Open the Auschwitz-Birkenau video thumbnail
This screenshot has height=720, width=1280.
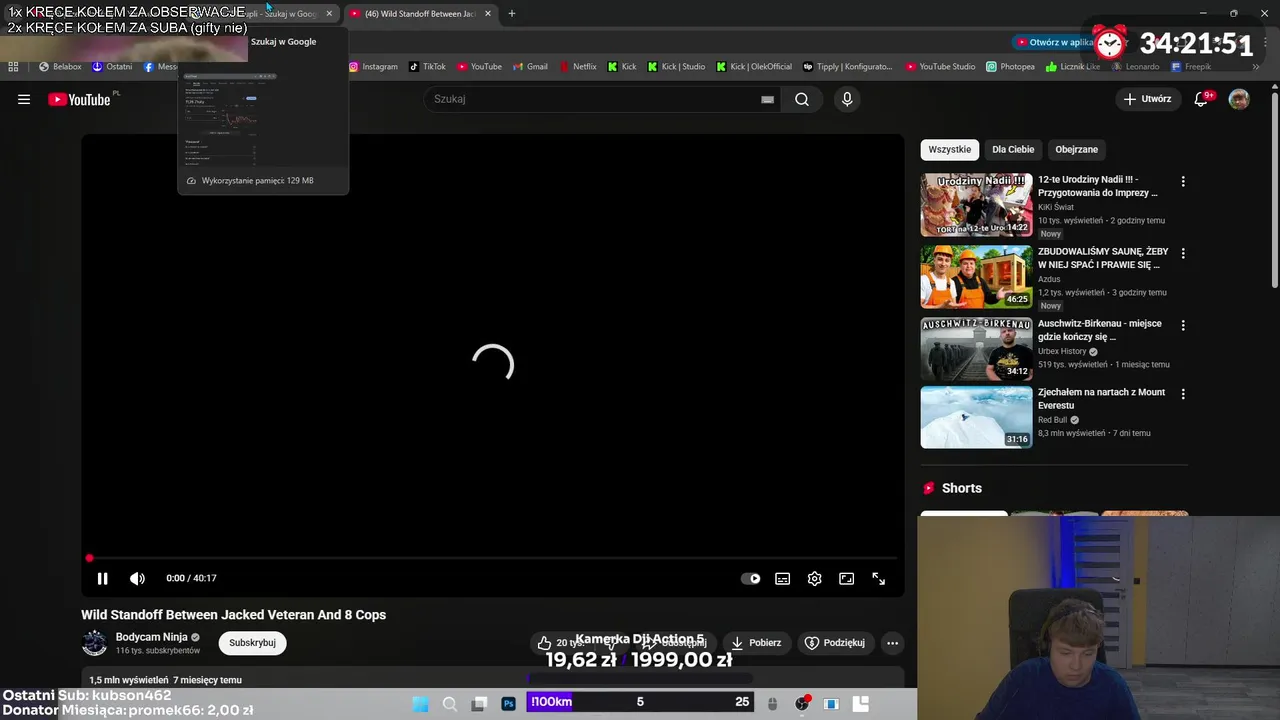click(x=976, y=349)
